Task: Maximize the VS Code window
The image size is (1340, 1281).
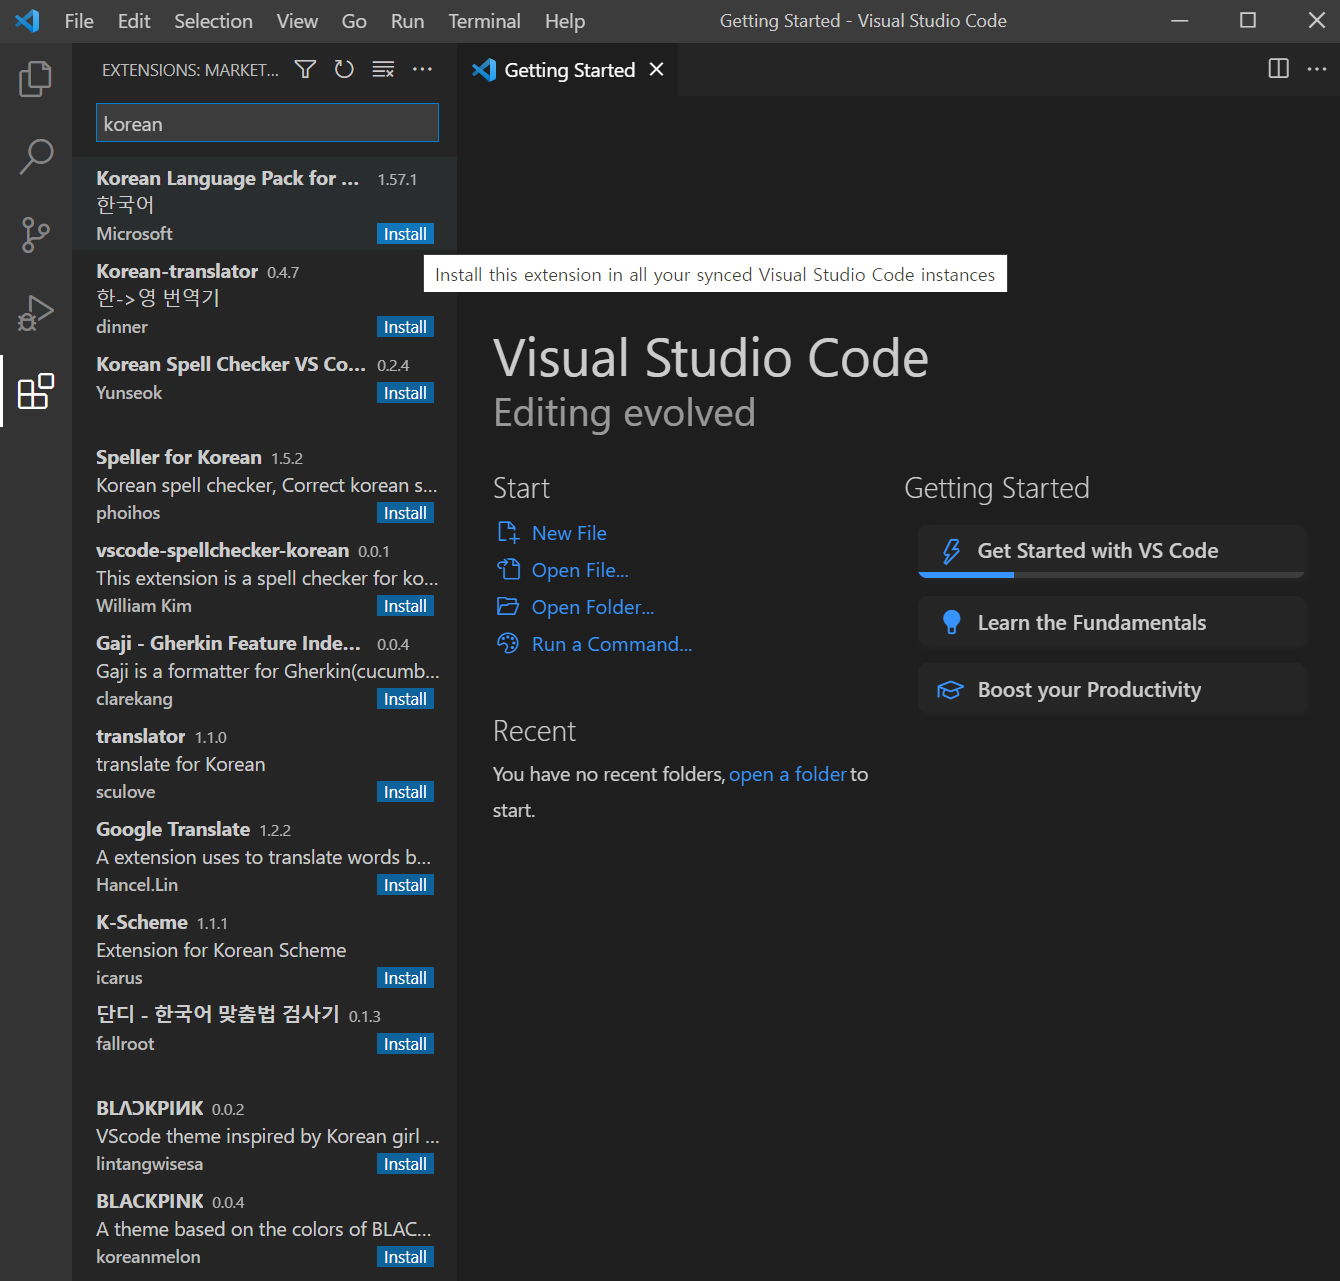Action: [x=1248, y=20]
